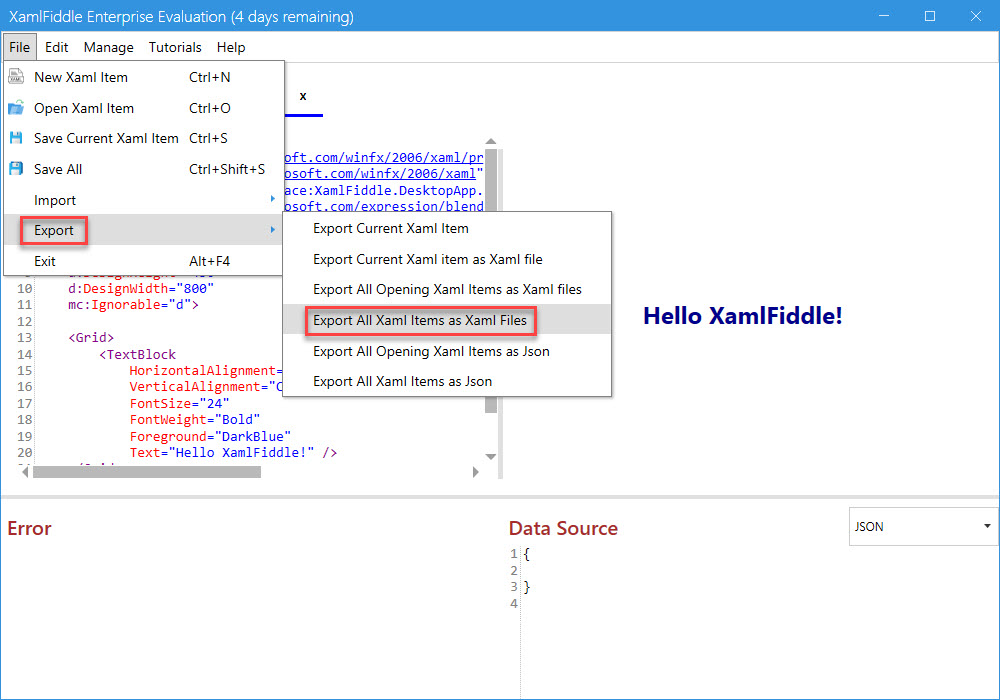Click the closing brace in Data Source editor
The width and height of the screenshot is (1000, 700).
tap(527, 587)
